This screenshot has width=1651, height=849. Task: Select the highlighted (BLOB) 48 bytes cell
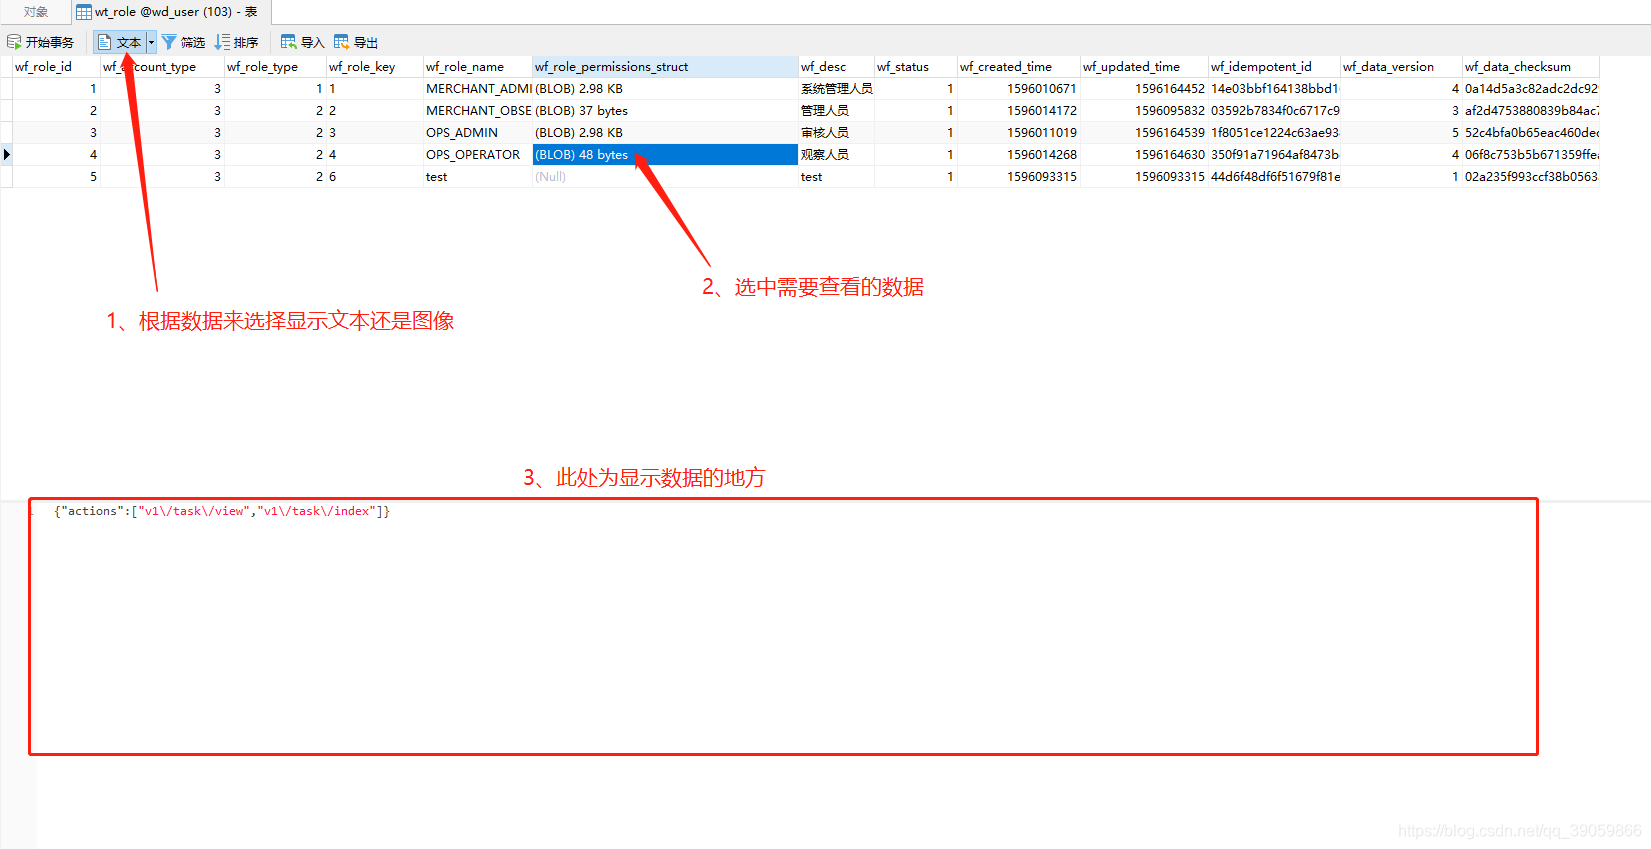[665, 155]
